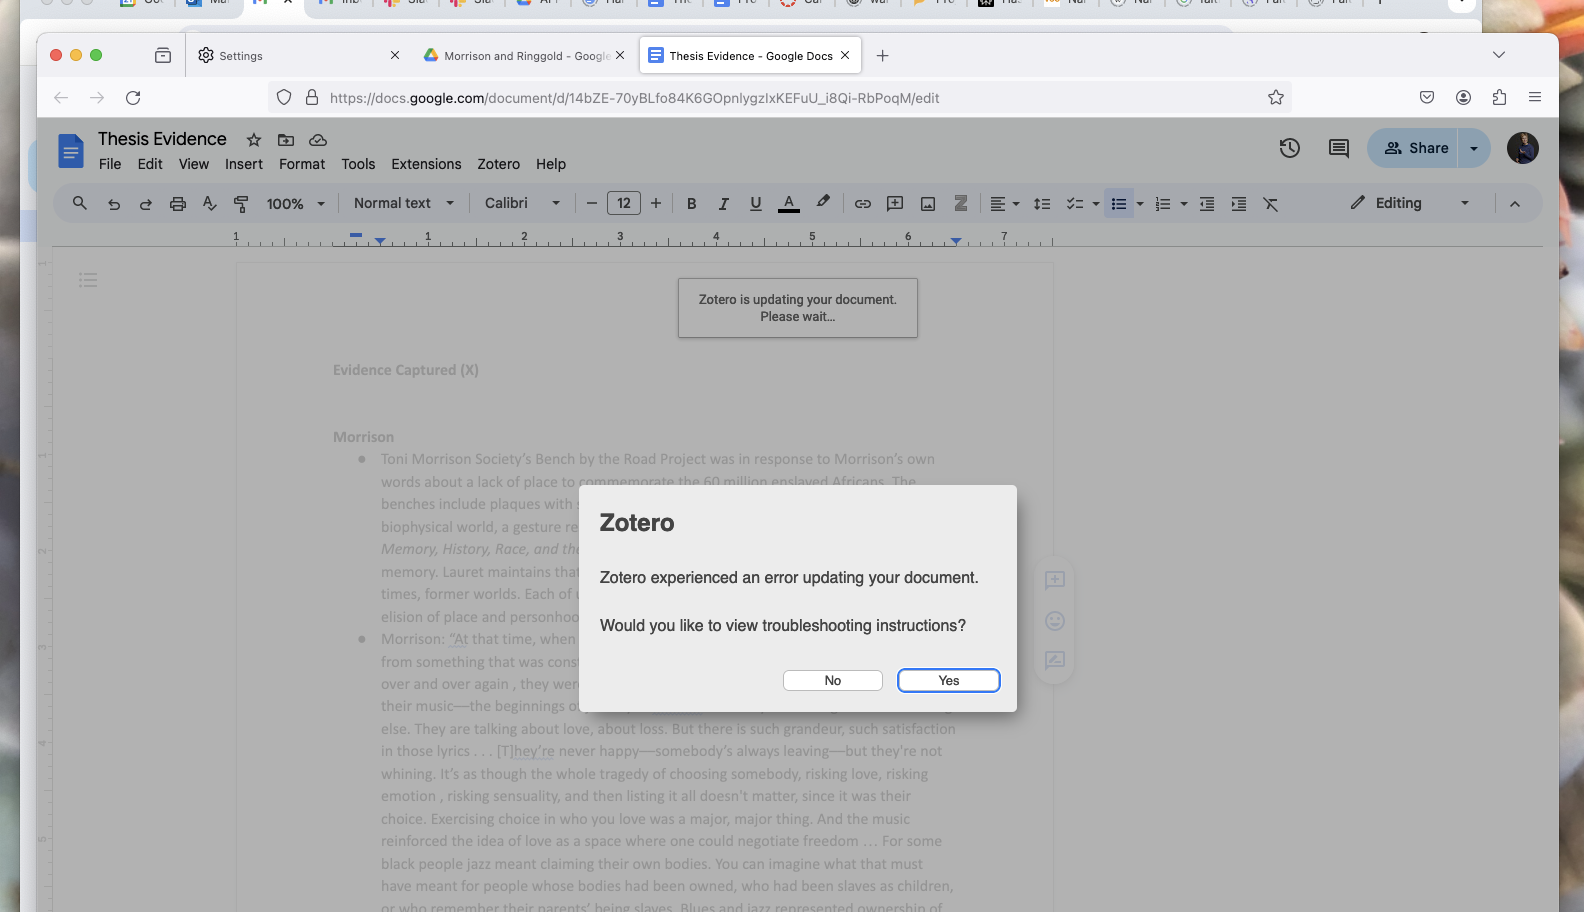
Task: Star the Thesis Evidence document
Action: point(254,140)
